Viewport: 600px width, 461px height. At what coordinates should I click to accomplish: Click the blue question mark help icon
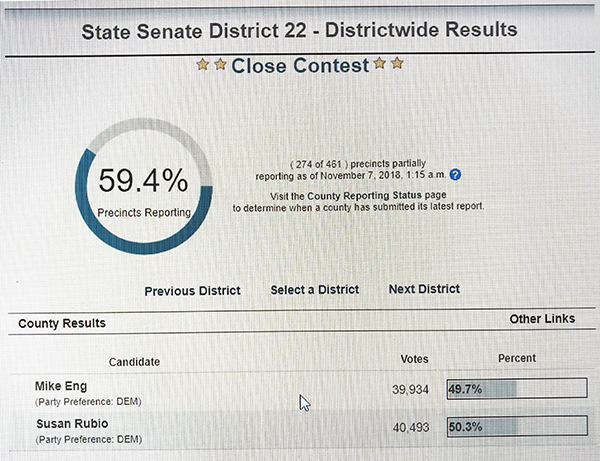point(455,175)
